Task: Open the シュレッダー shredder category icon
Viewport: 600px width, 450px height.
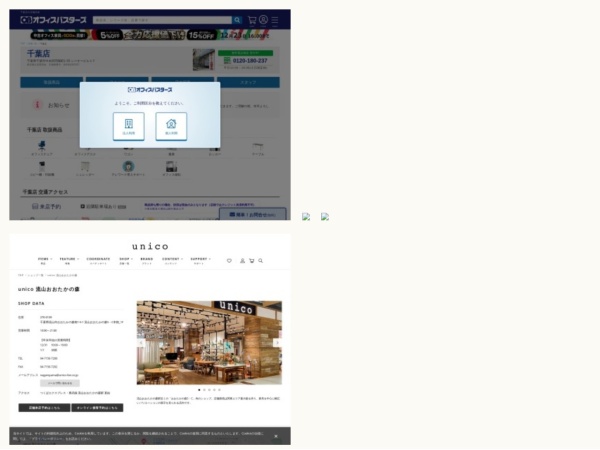Action: pyautogui.click(x=85, y=166)
